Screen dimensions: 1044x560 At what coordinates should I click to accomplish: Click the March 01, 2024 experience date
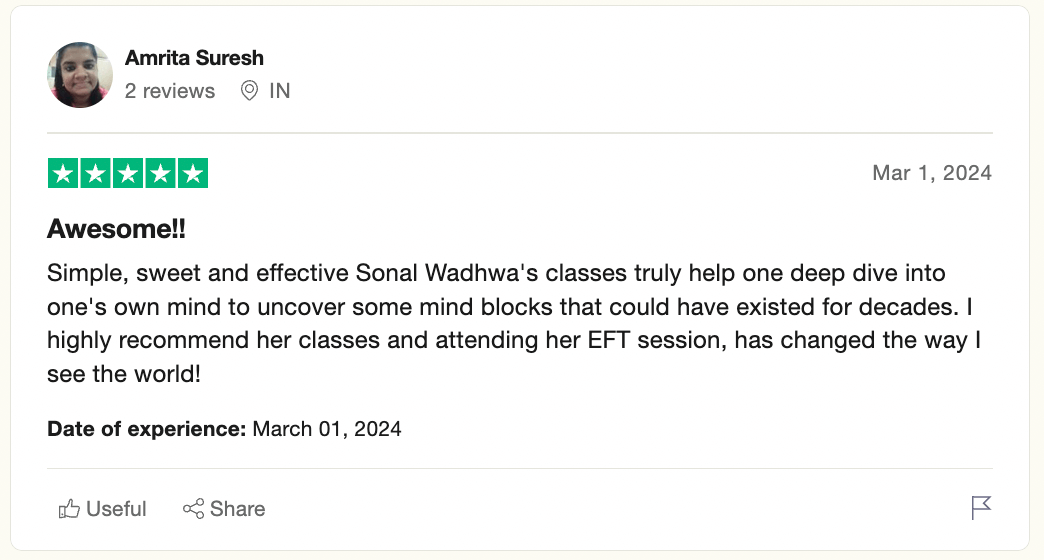click(x=327, y=429)
